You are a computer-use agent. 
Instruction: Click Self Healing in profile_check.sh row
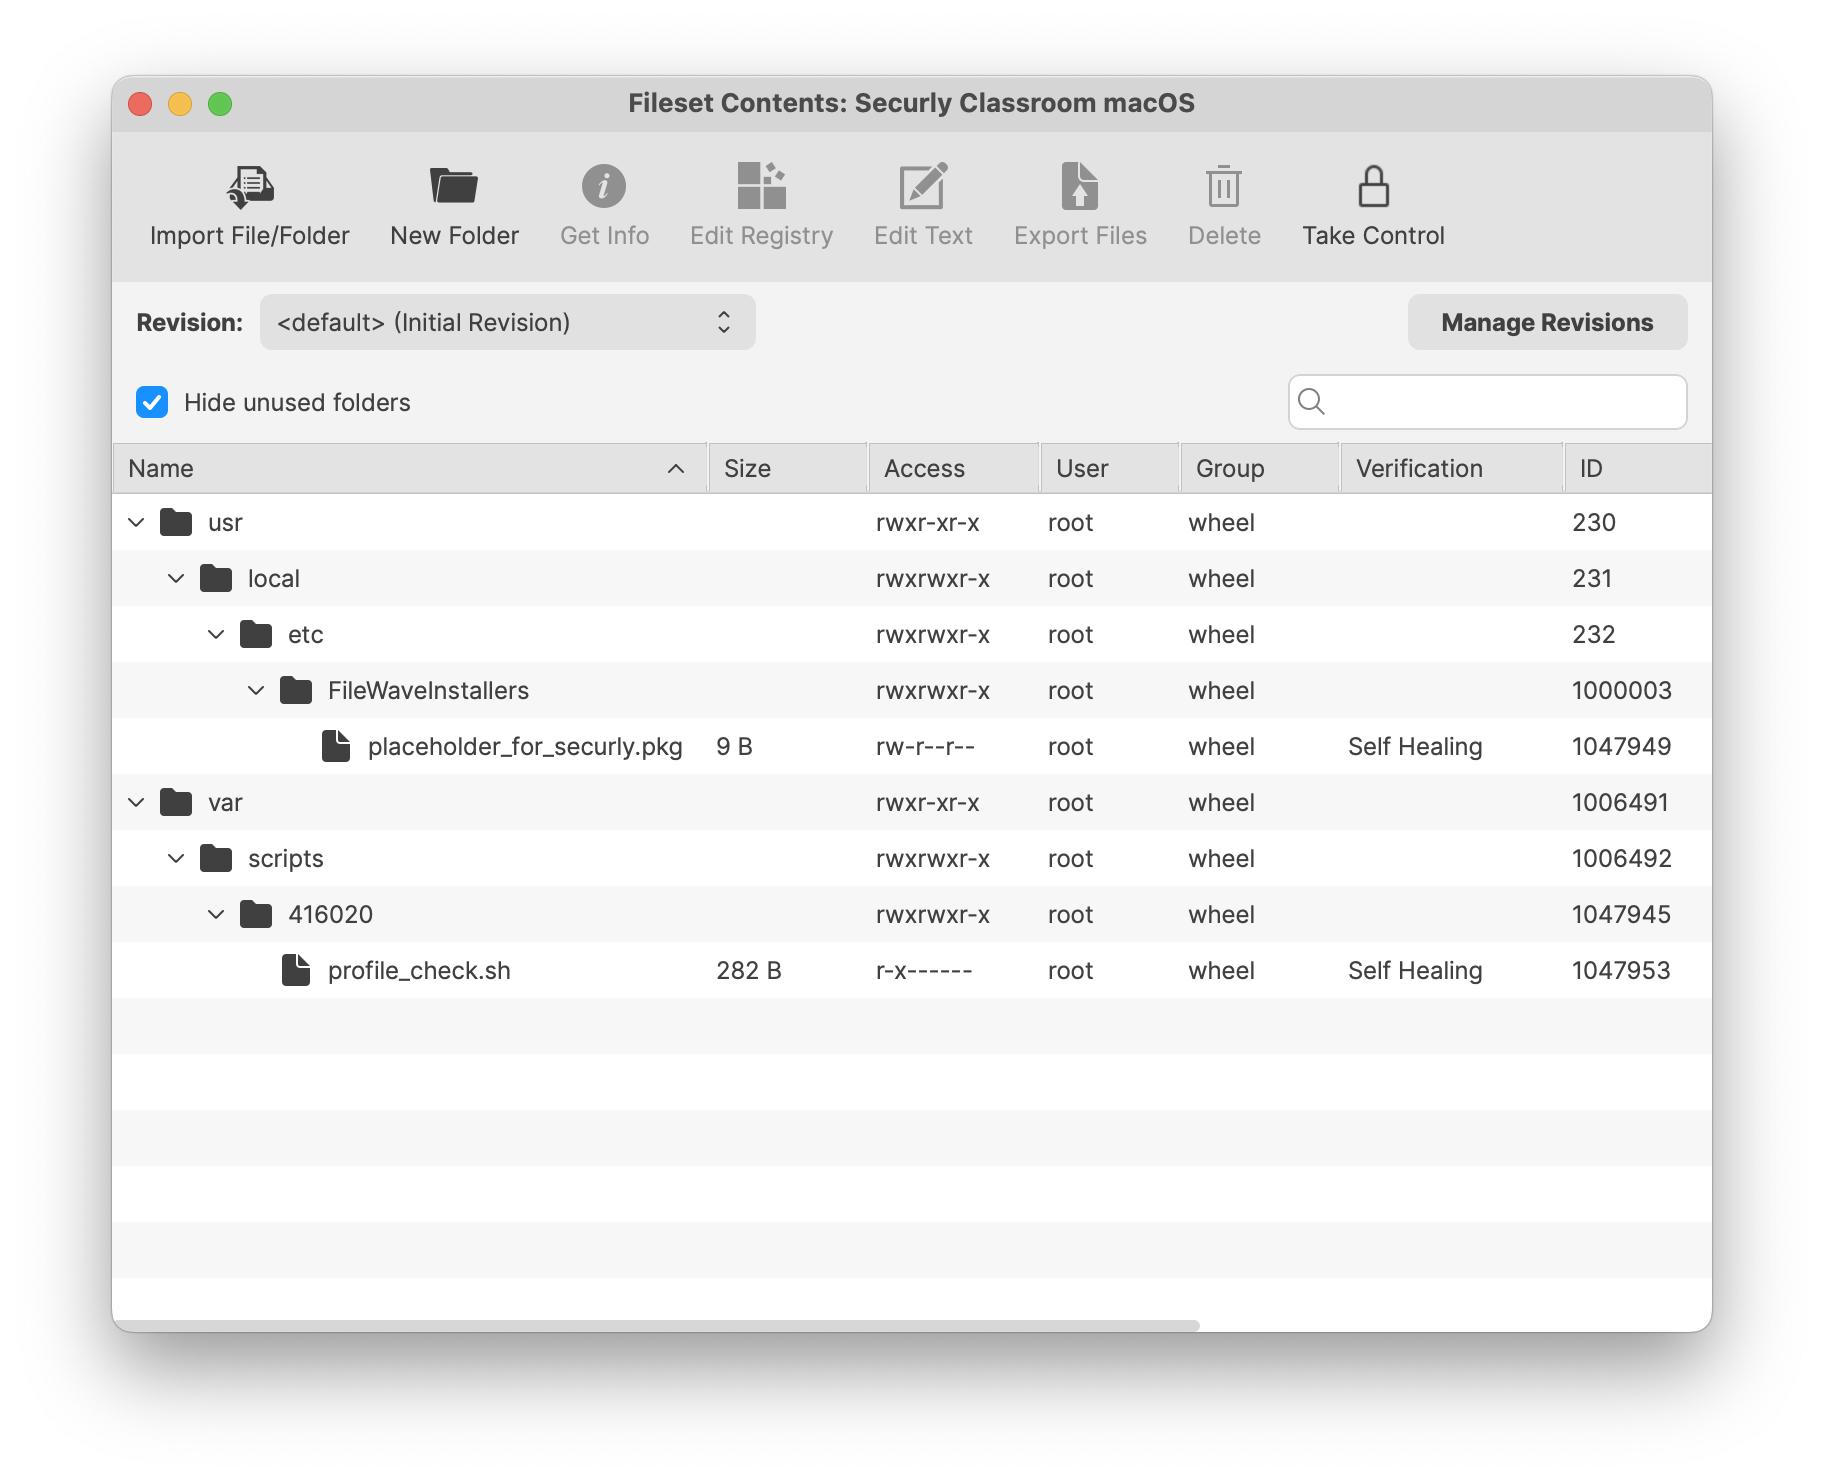coord(1415,971)
